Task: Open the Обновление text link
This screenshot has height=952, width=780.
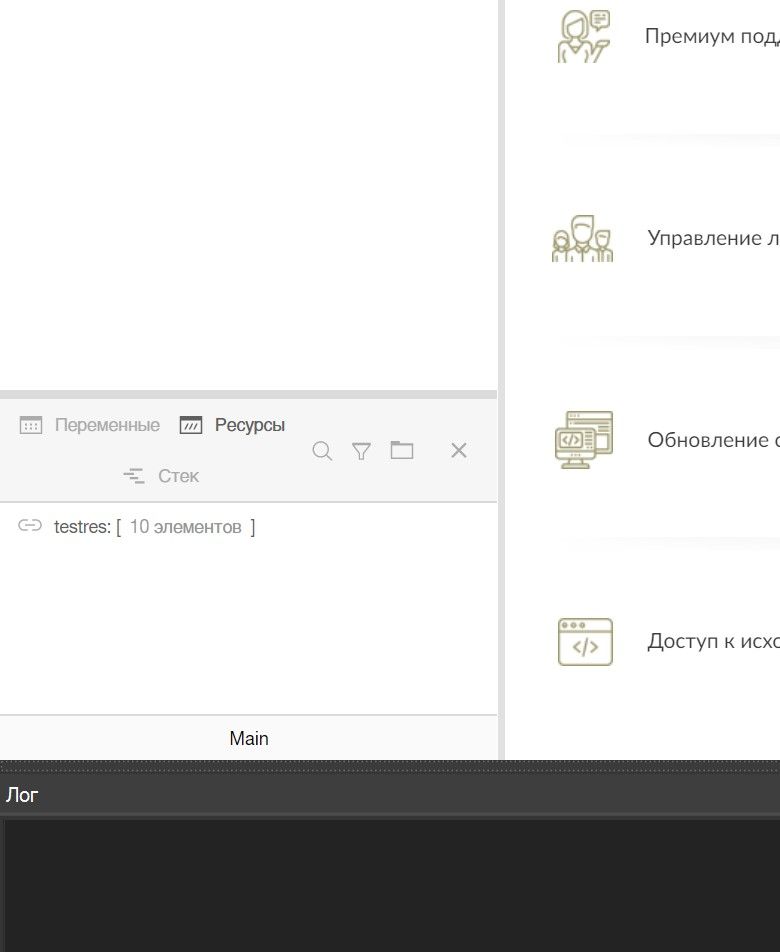Action: pyautogui.click(x=713, y=440)
